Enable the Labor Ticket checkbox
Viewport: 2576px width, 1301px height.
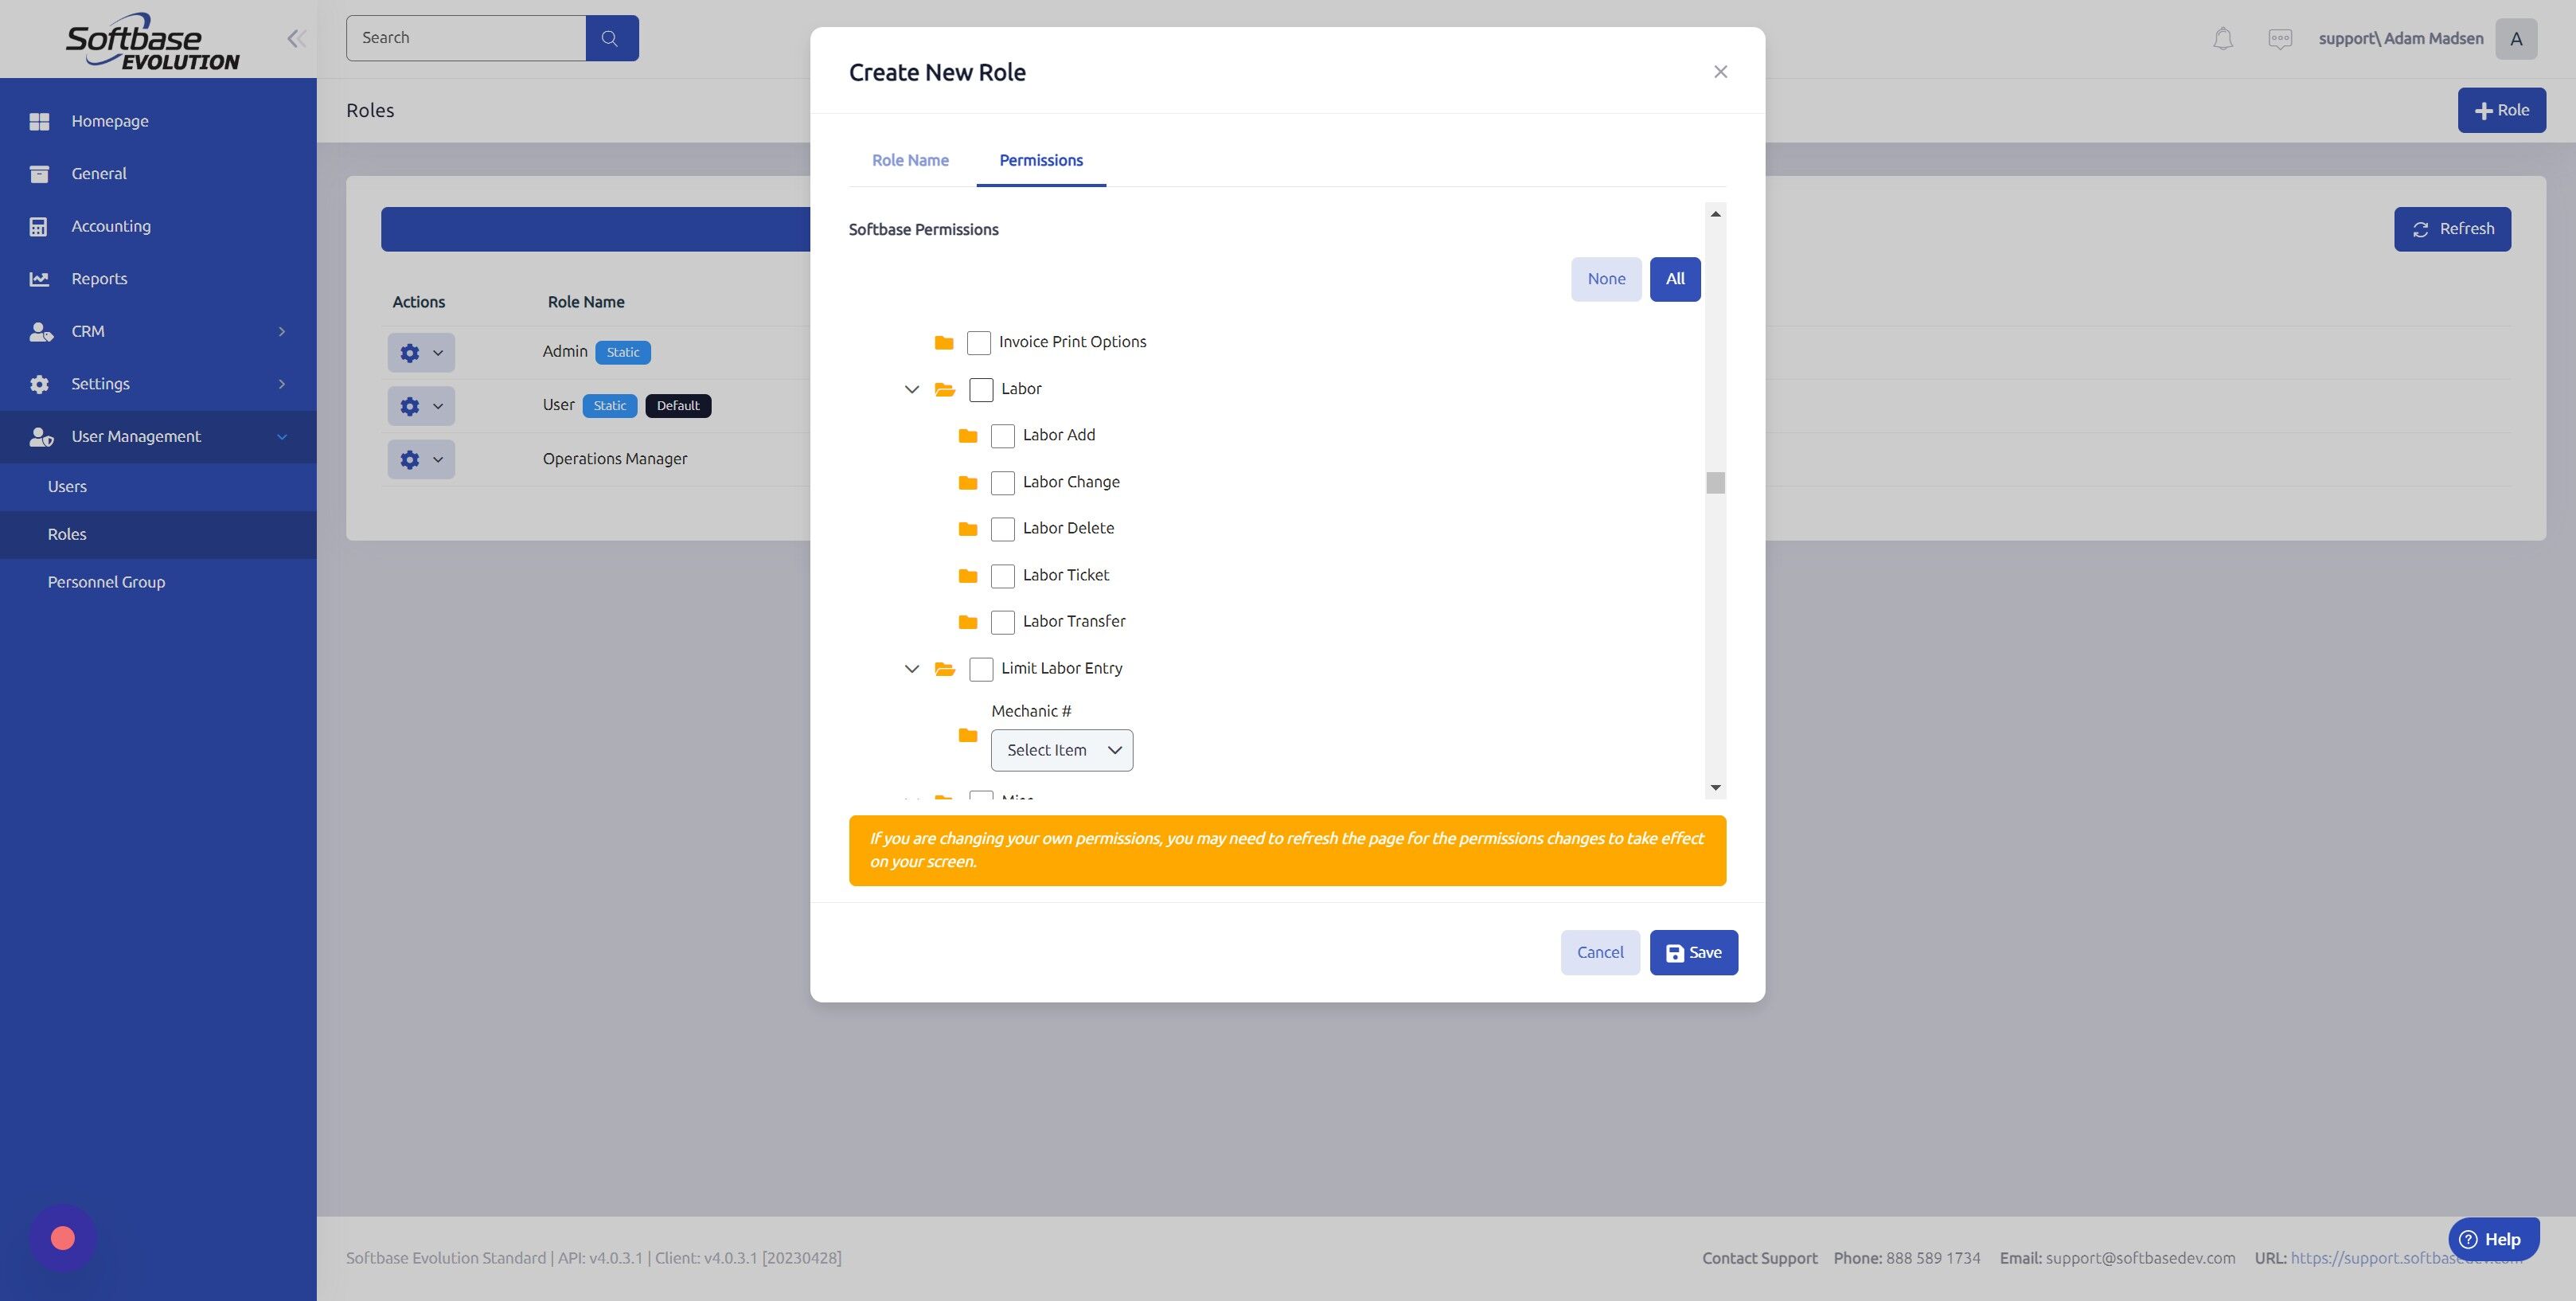click(1003, 575)
